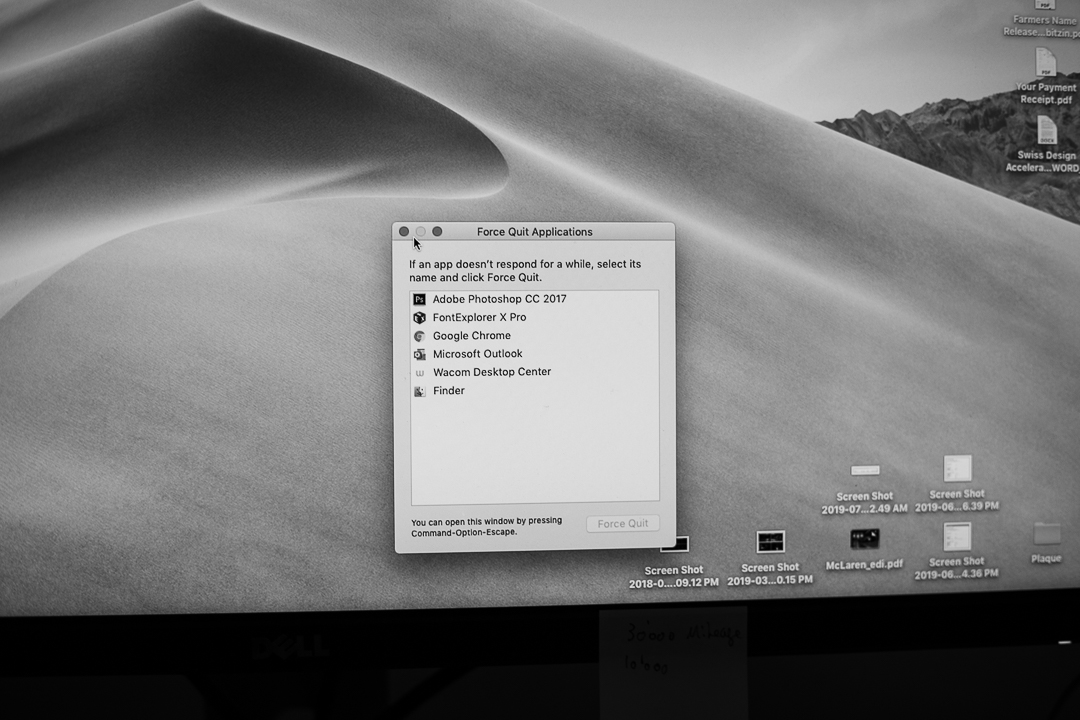Close the Force Quit Applications window
The width and height of the screenshot is (1080, 720).
tap(404, 232)
